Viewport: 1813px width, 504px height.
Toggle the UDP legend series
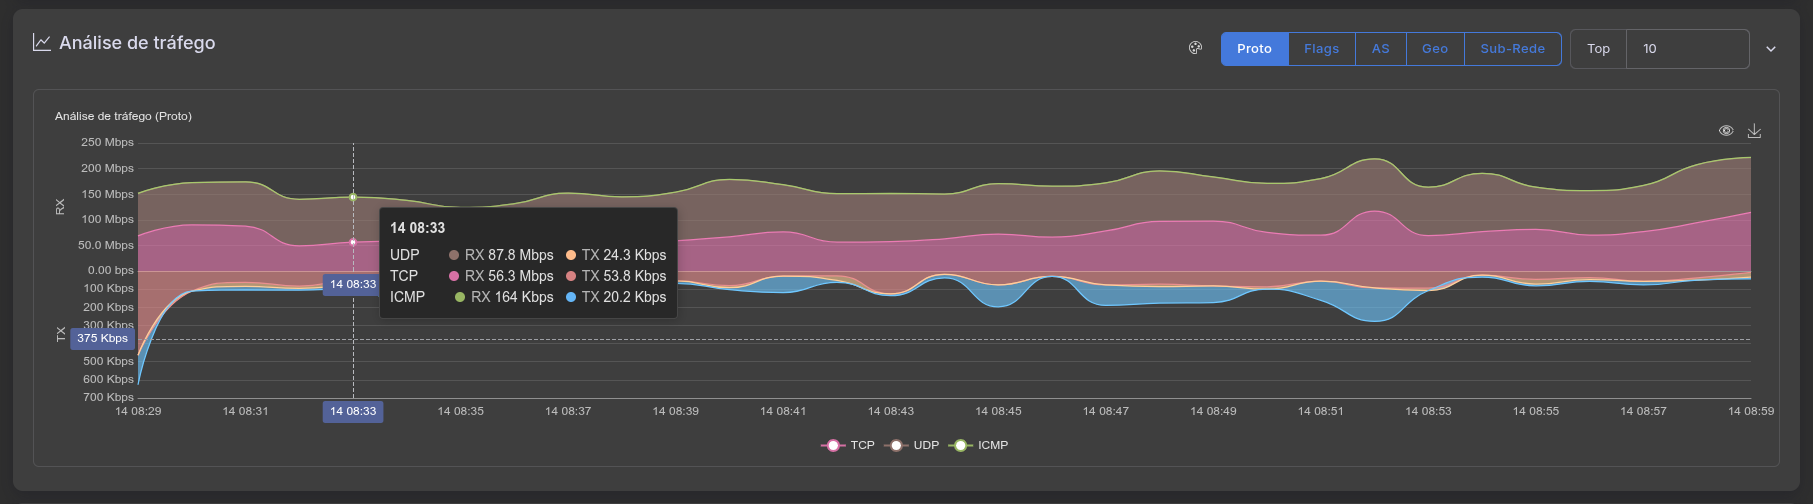[x=912, y=445]
